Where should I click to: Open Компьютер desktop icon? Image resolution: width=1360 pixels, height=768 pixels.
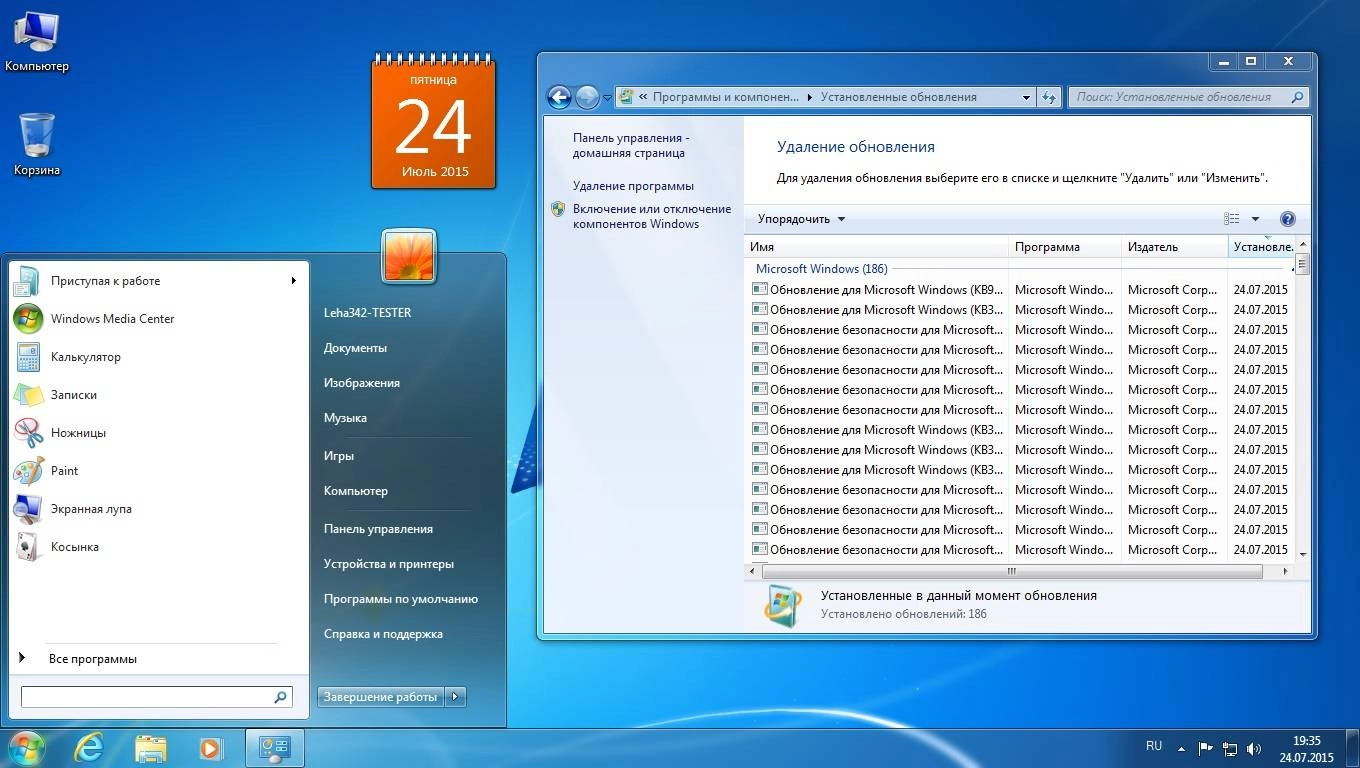click(x=37, y=43)
